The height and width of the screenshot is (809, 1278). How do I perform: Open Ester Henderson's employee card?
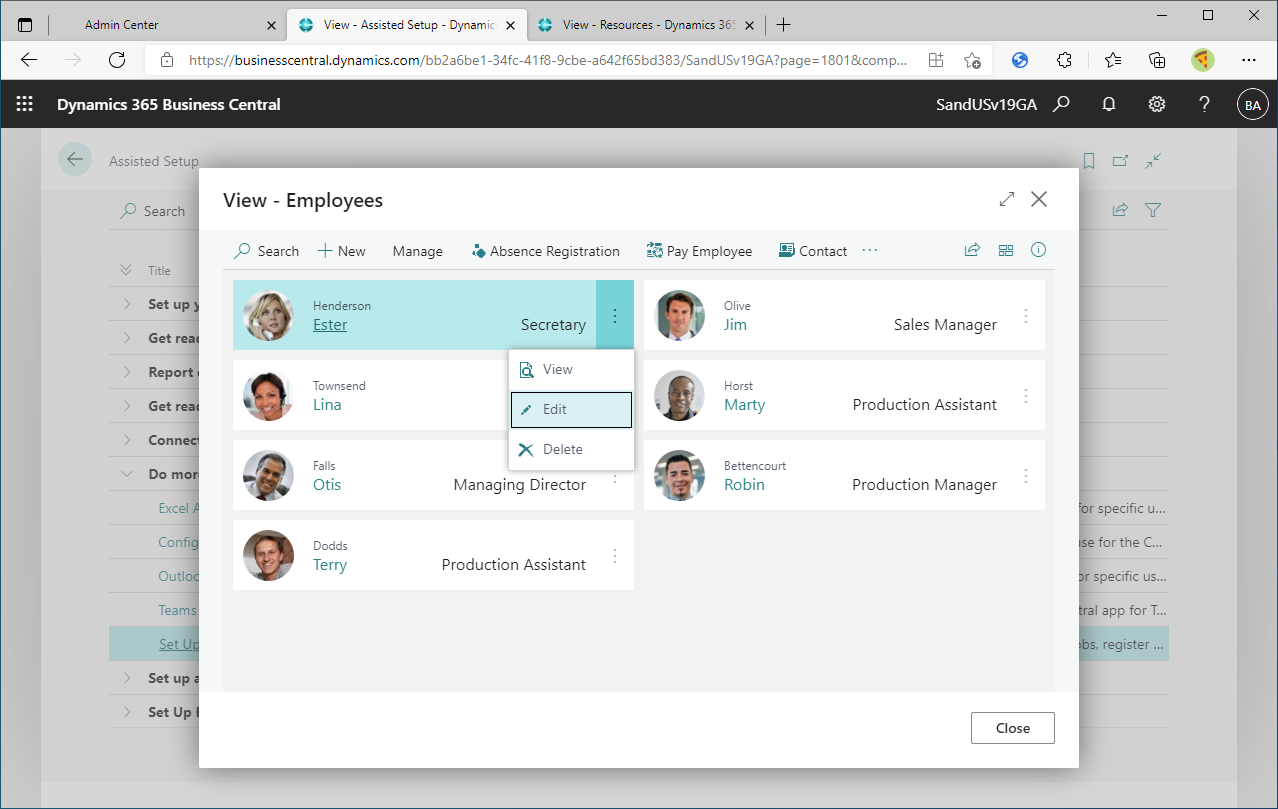tap(330, 324)
